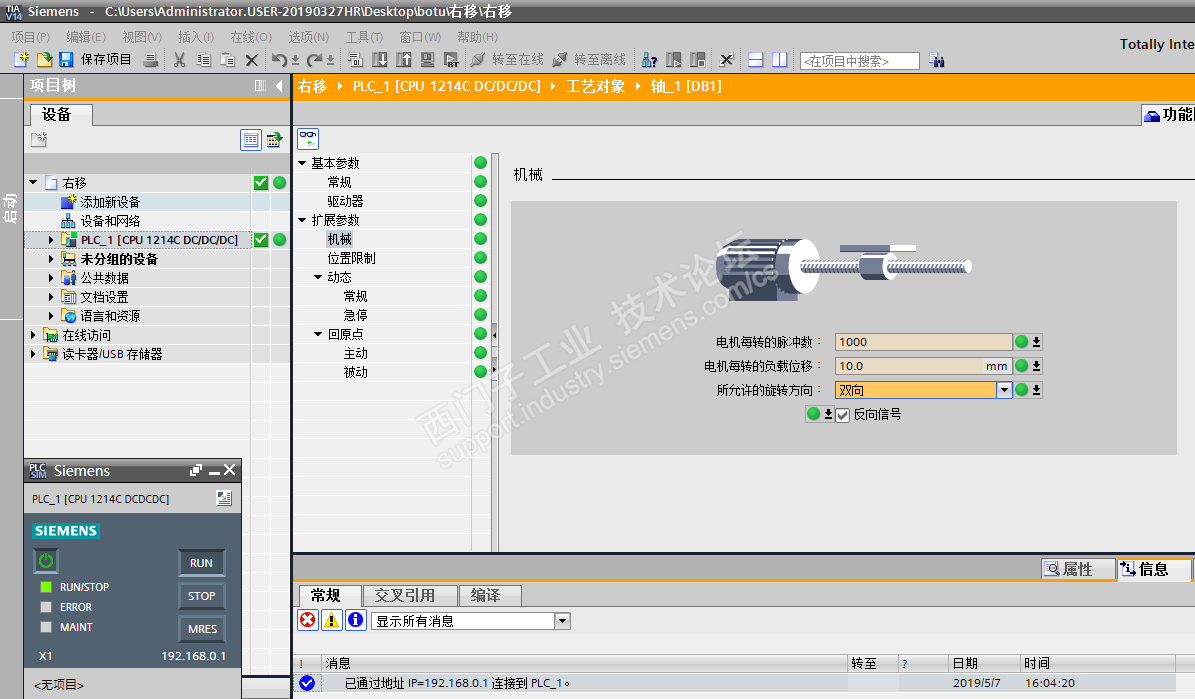The height and width of the screenshot is (699, 1195).
Task: Select 驱动器 in the parameter navigation
Action: [x=344, y=201]
